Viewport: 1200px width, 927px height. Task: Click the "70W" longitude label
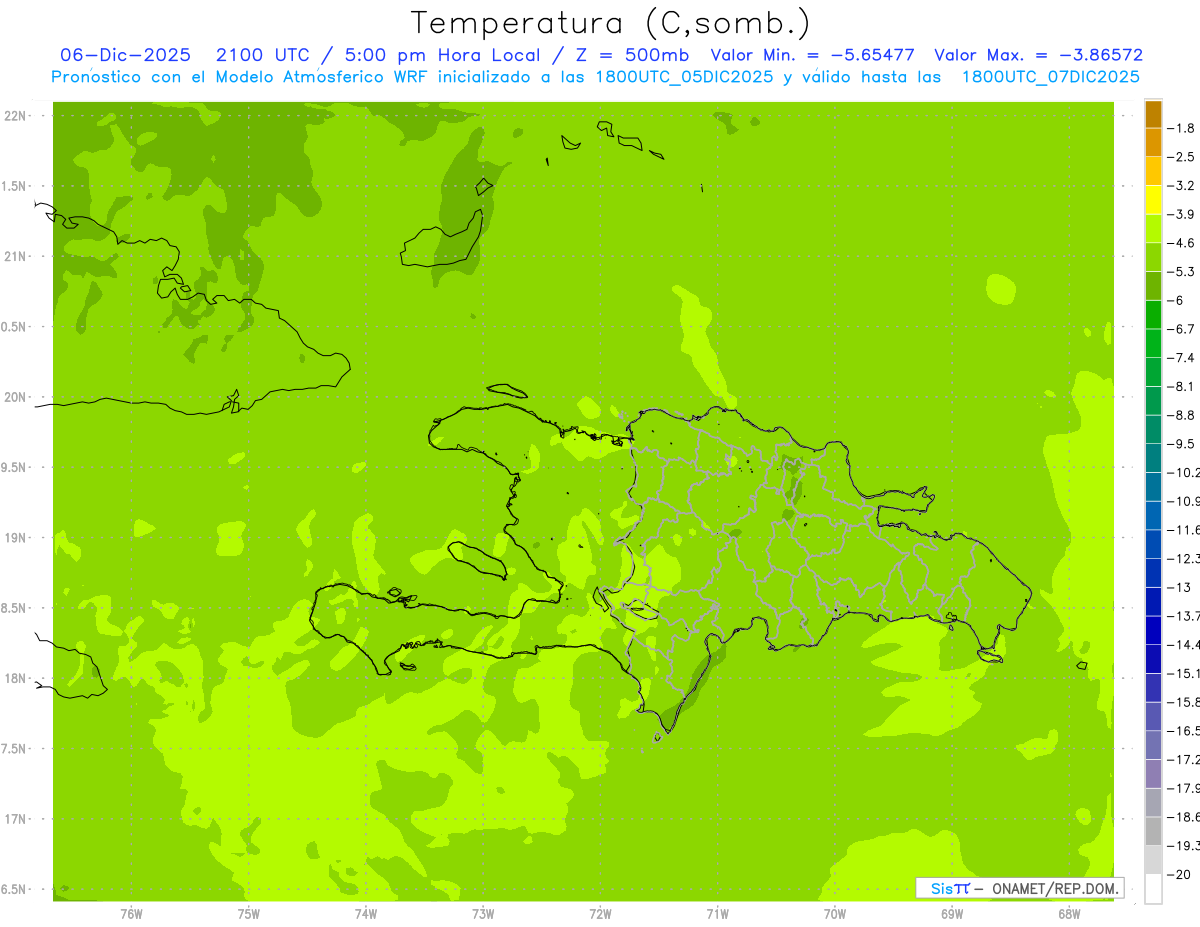pos(835,914)
